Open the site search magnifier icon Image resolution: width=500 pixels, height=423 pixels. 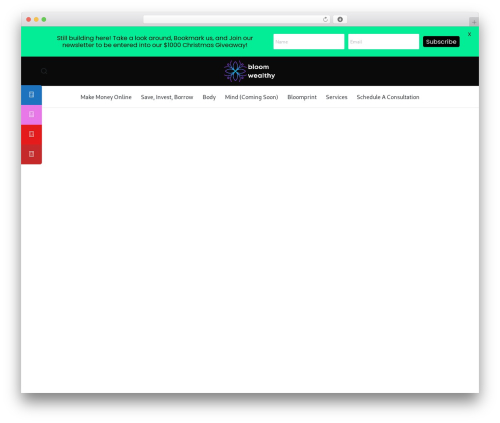click(44, 71)
